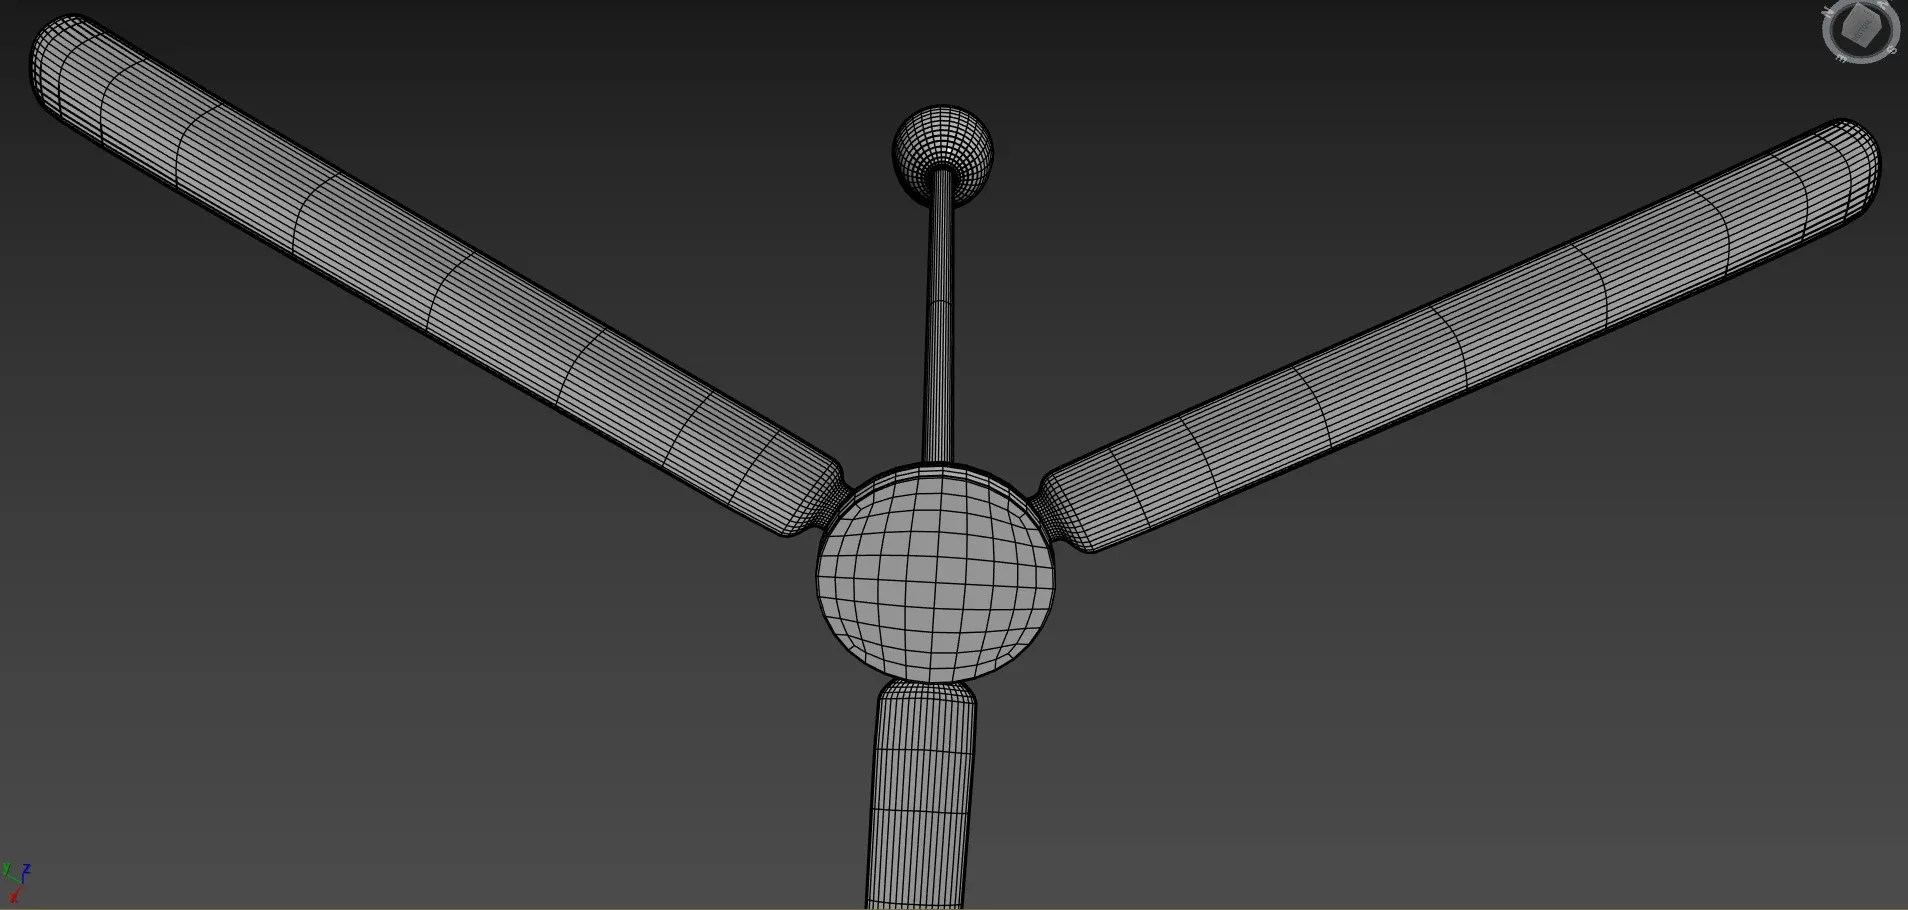The width and height of the screenshot is (1908, 910).
Task: Click the S label on the ViewCube compass
Action: 1892,50
